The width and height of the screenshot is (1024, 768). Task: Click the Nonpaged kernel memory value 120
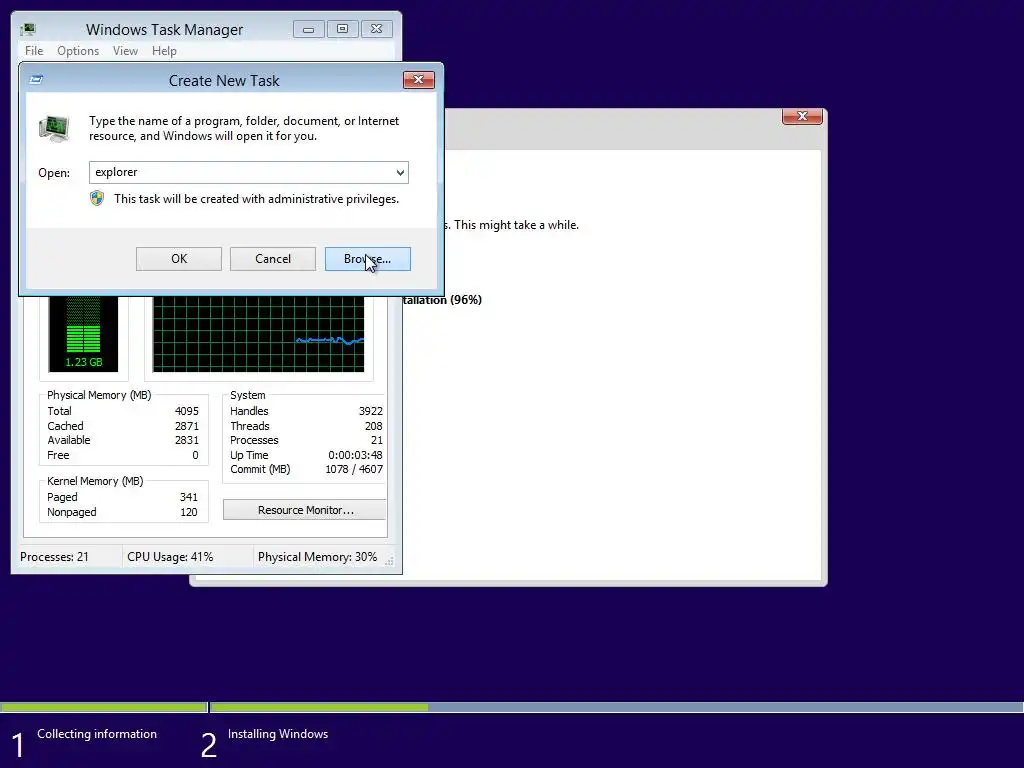[189, 512]
